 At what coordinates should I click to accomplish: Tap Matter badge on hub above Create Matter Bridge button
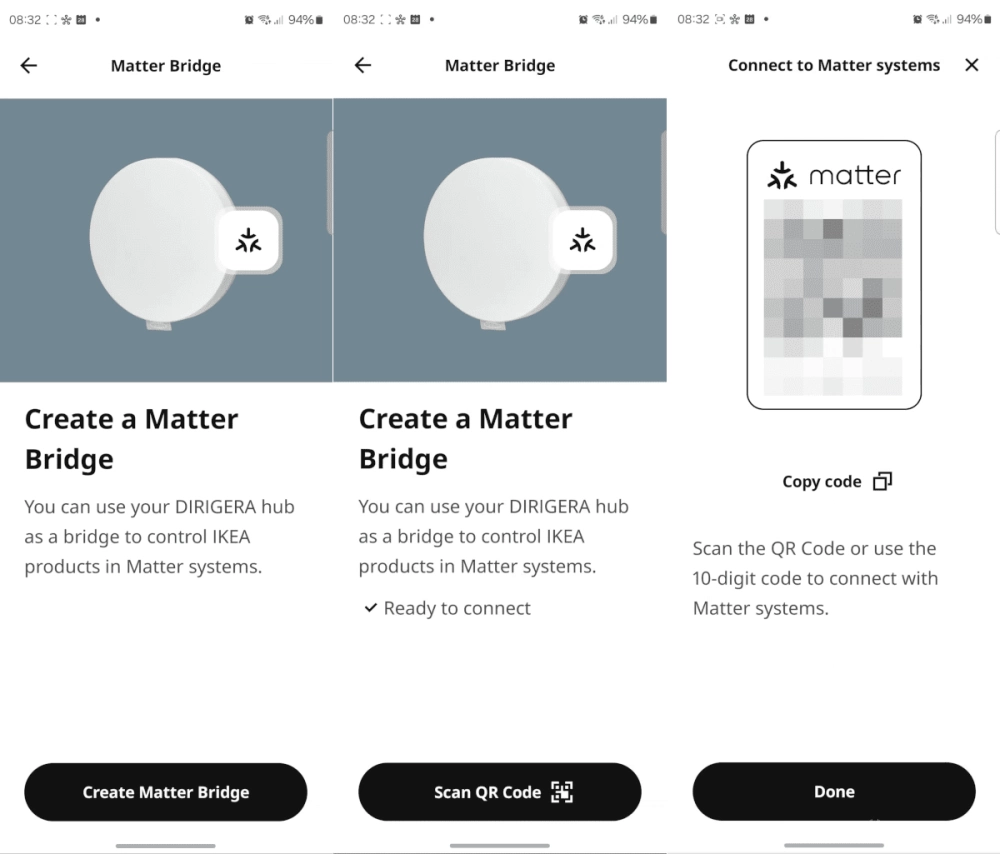pos(248,240)
